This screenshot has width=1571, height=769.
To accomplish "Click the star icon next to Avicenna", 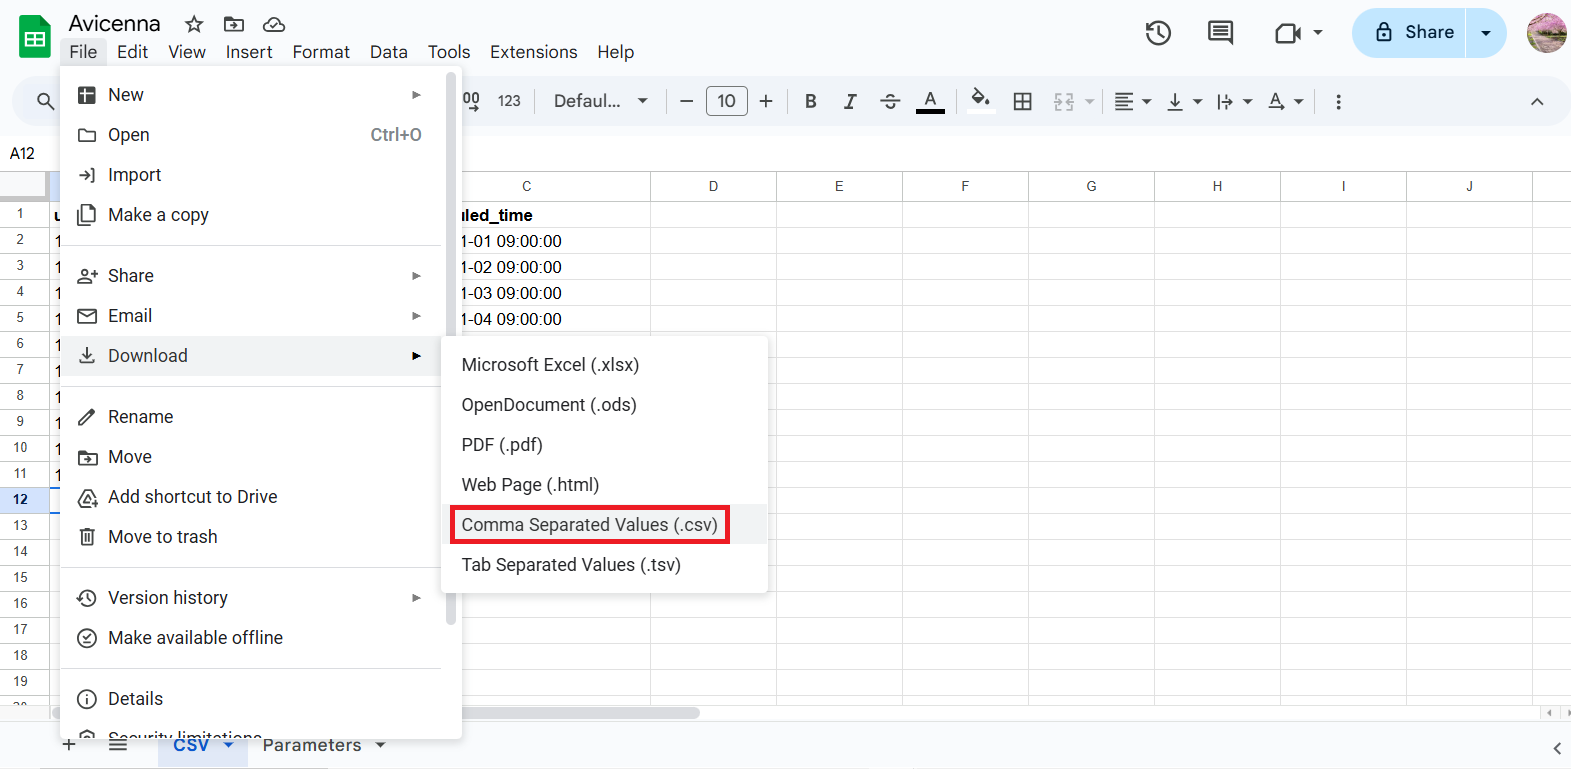I will (194, 24).
